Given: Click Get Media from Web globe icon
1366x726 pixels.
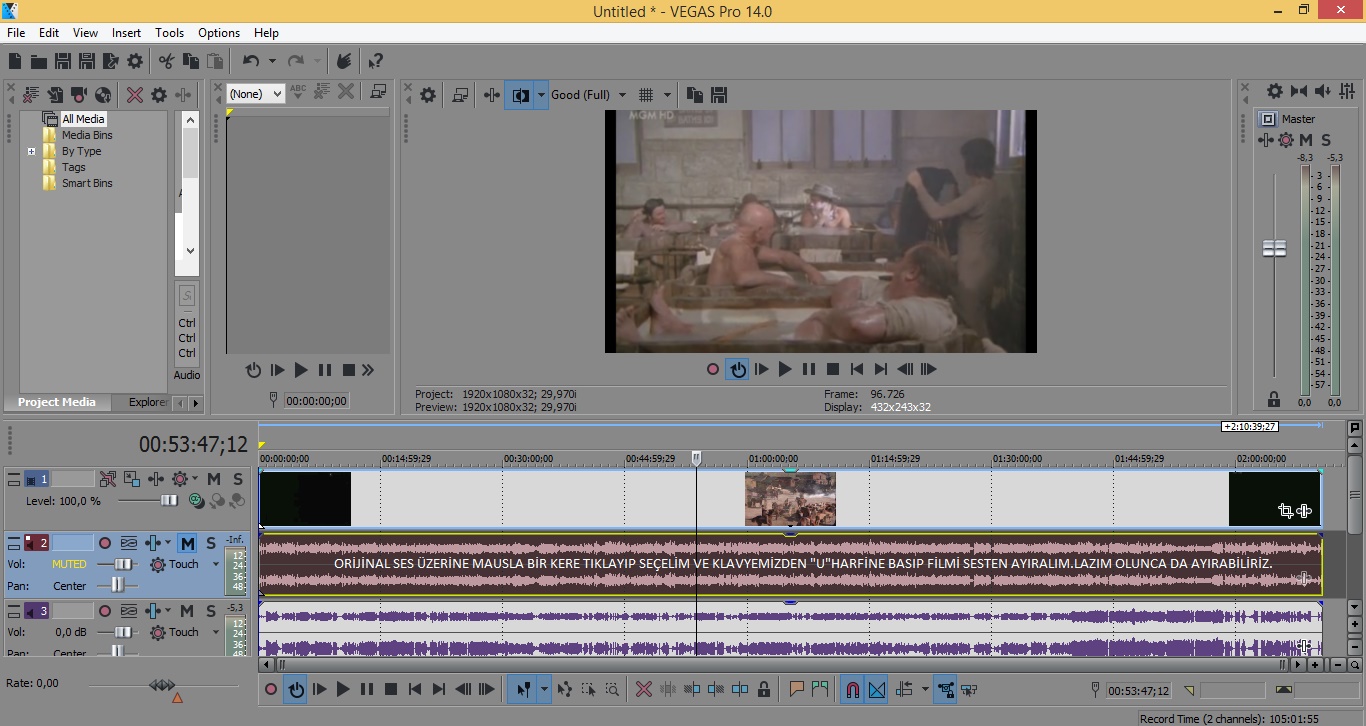Looking at the screenshot, I should [x=103, y=95].
